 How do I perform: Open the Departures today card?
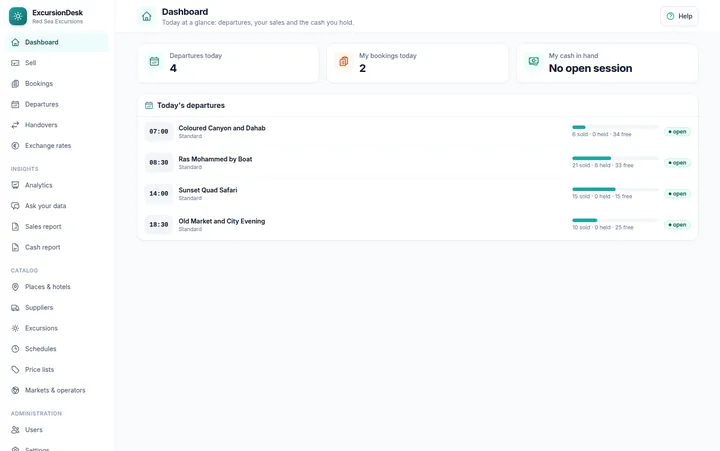(228, 63)
